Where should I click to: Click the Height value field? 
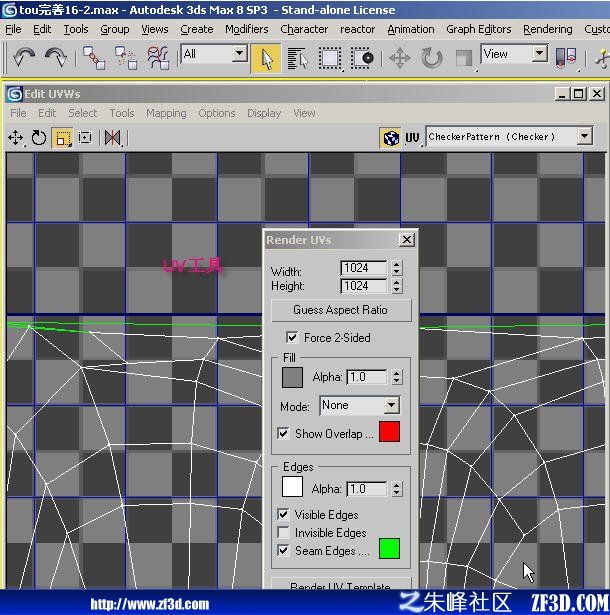(x=363, y=286)
